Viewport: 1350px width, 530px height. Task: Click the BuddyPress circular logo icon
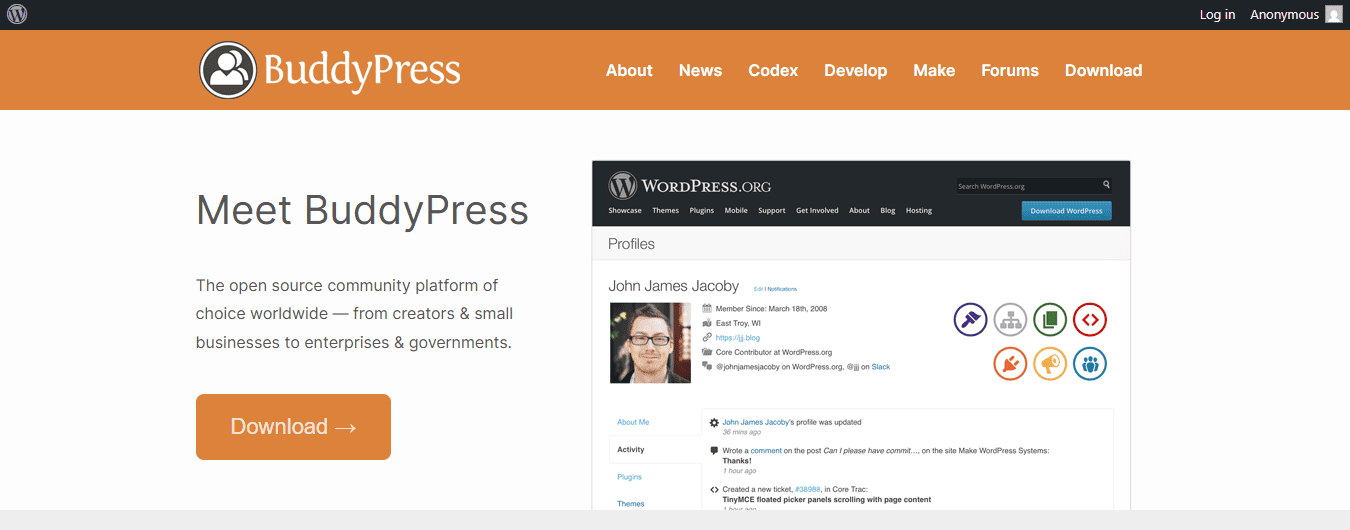228,70
